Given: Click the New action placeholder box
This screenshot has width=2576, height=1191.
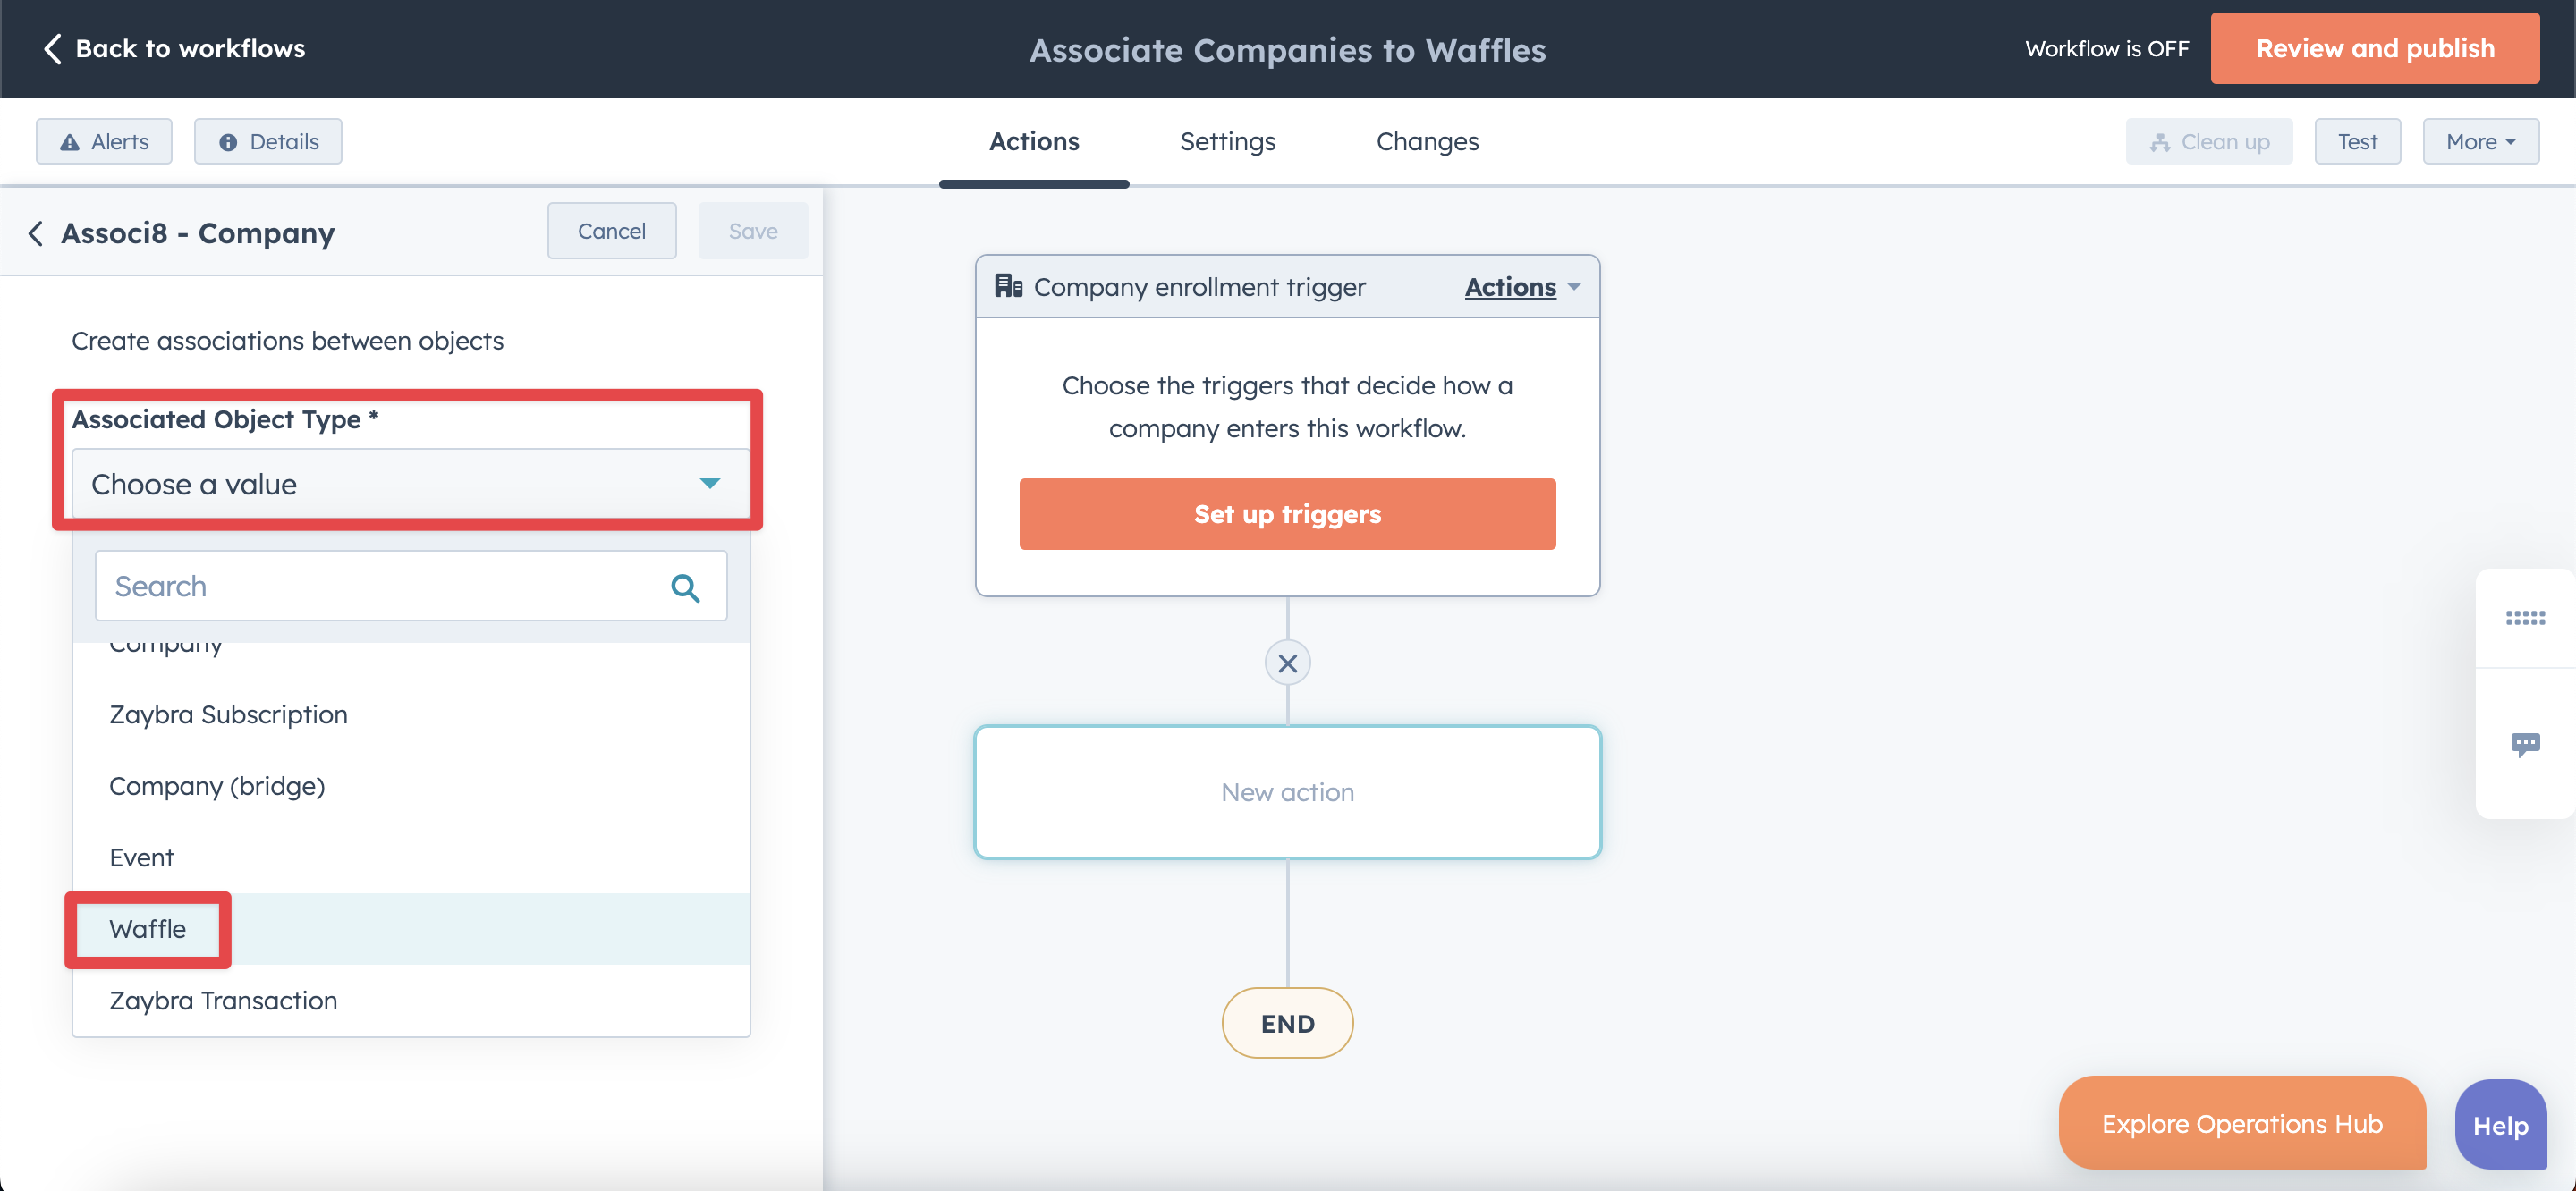Looking at the screenshot, I should click(x=1287, y=792).
